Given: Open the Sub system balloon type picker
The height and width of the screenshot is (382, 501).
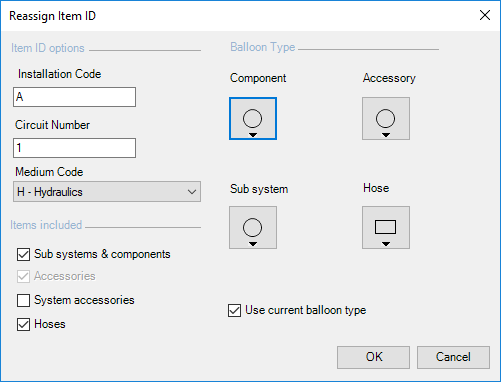Looking at the screenshot, I should click(x=253, y=227).
